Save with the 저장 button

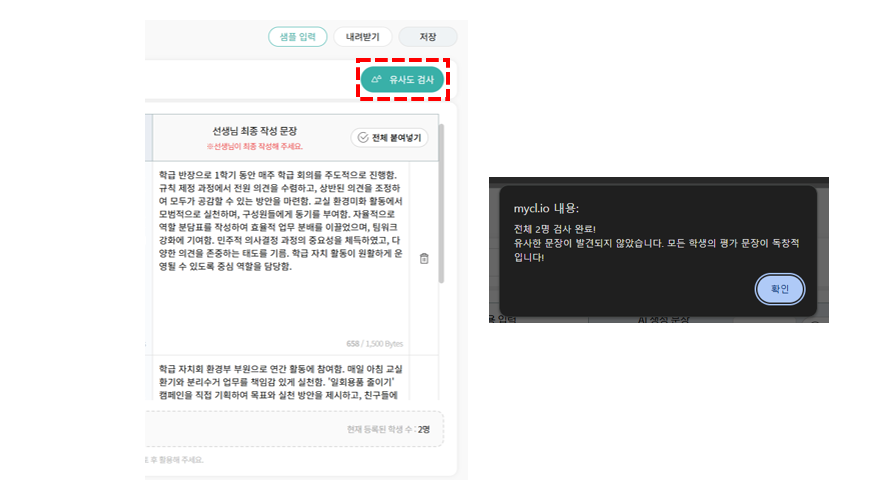pyautogui.click(x=428, y=37)
